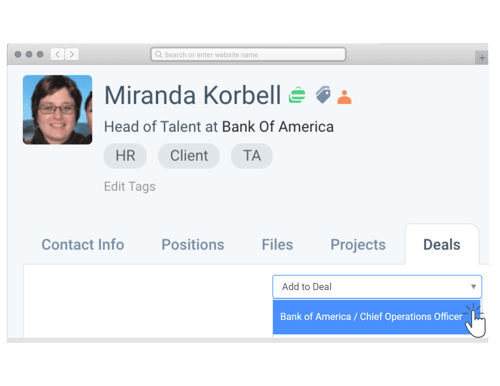The width and height of the screenshot is (500, 386).
Task: Click the HR tag pill
Action: [125, 156]
